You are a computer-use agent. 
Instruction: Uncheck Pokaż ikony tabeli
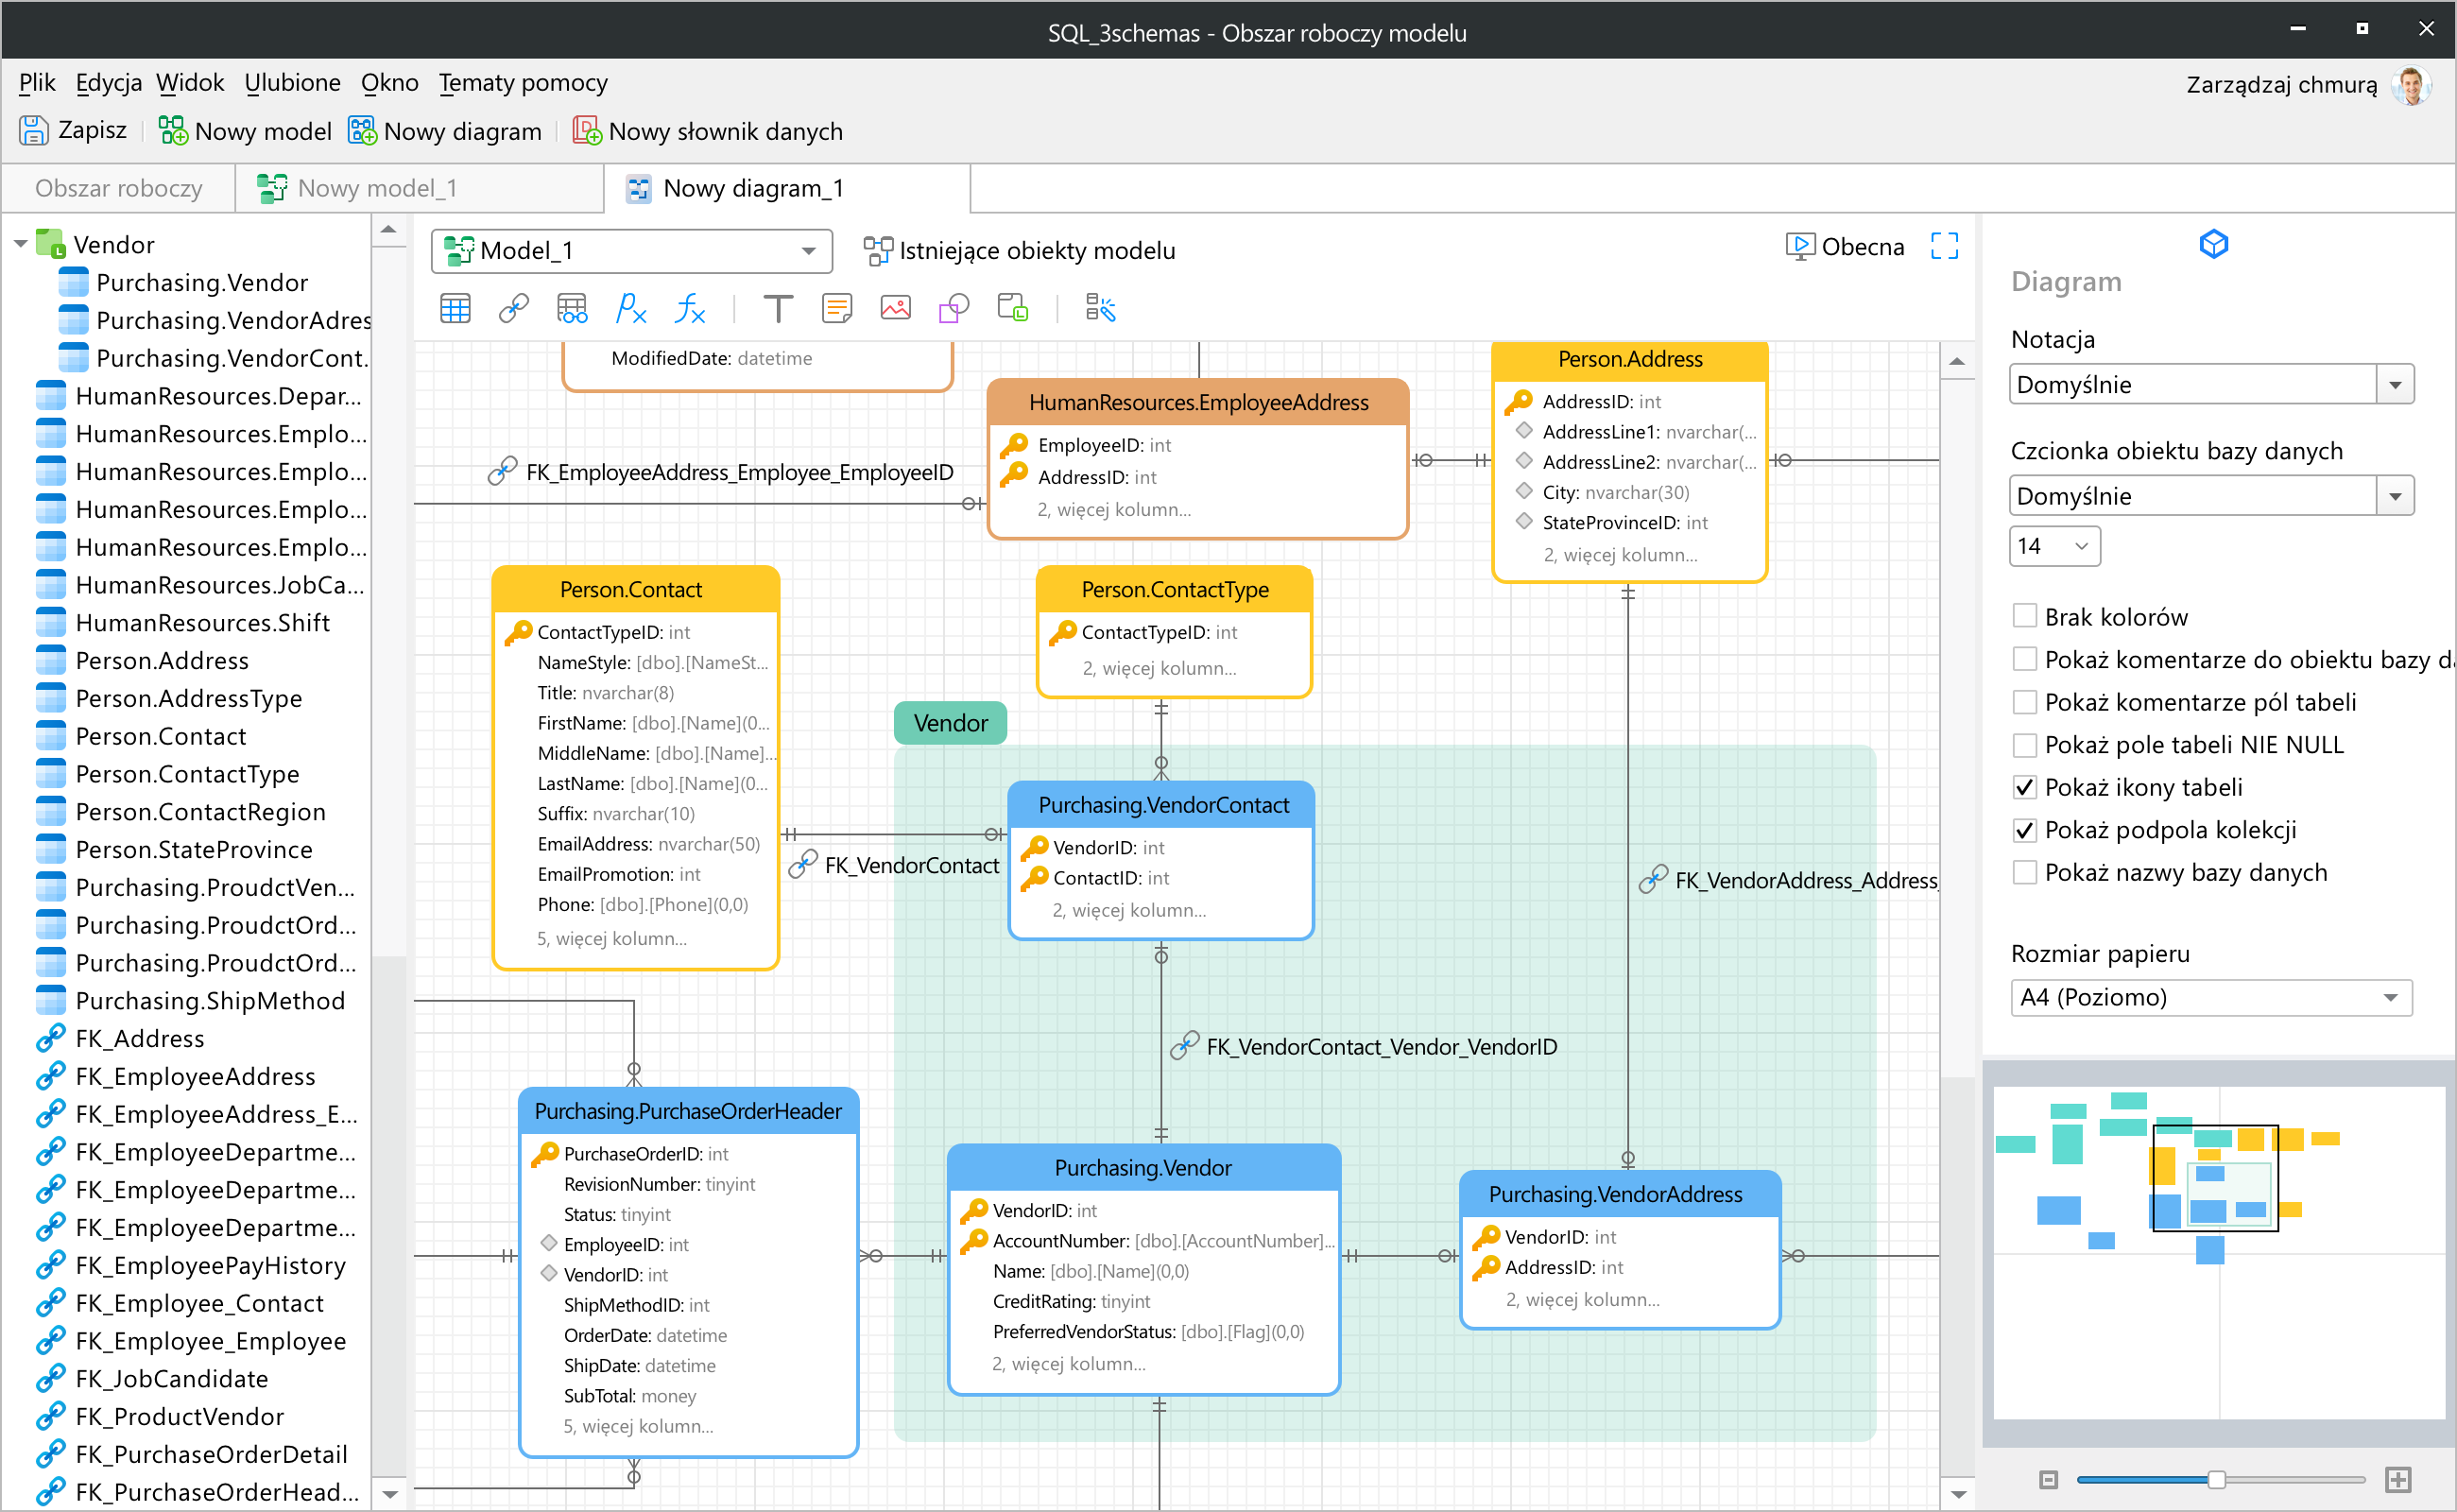point(2024,787)
